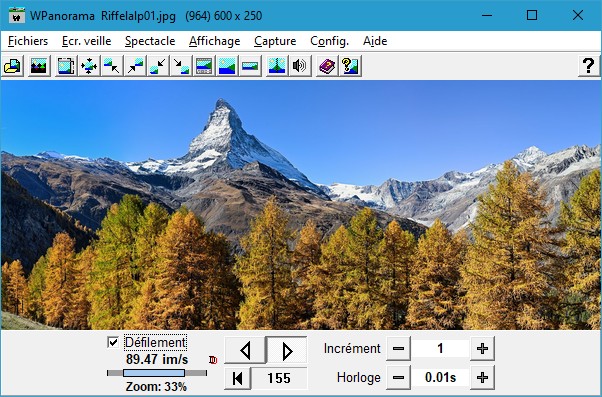This screenshot has width=602, height=397.
Task: Click the Incrément label
Action: (352, 349)
